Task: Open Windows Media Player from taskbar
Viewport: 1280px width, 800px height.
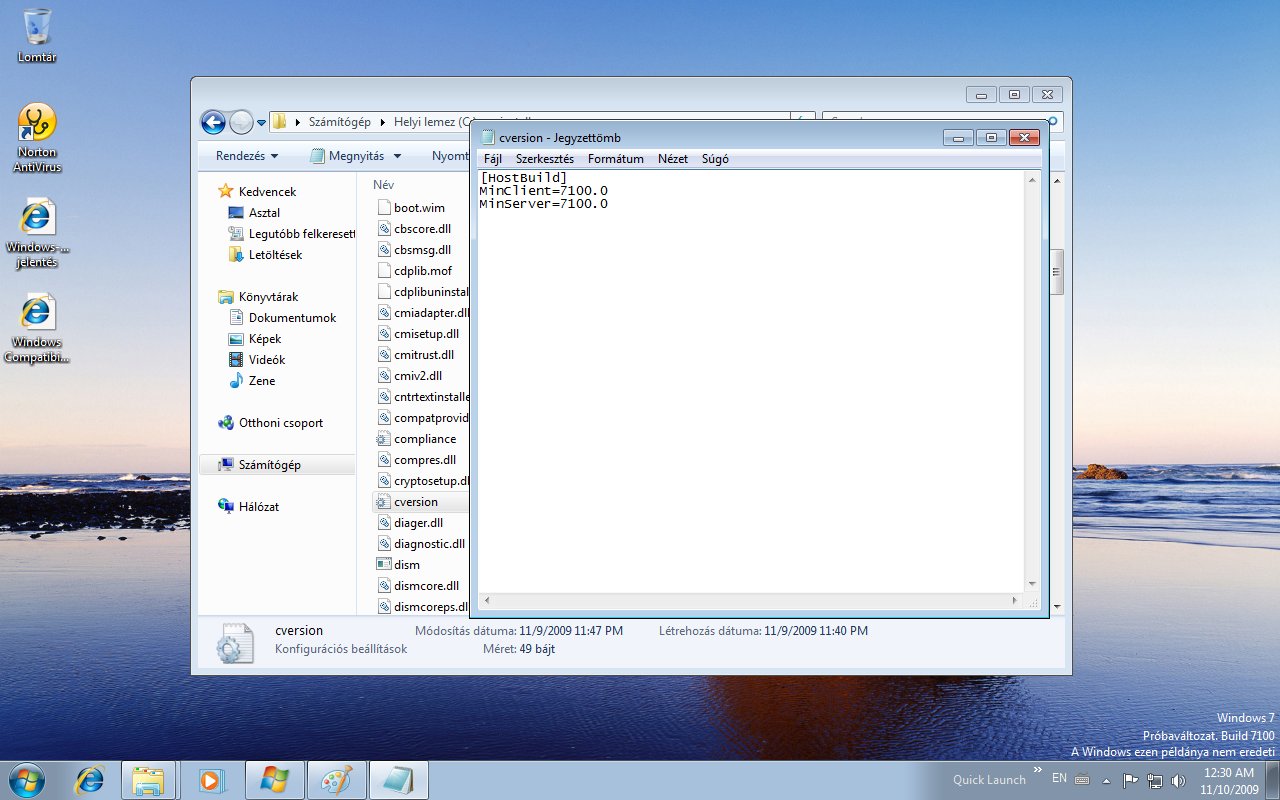Action: click(x=212, y=779)
